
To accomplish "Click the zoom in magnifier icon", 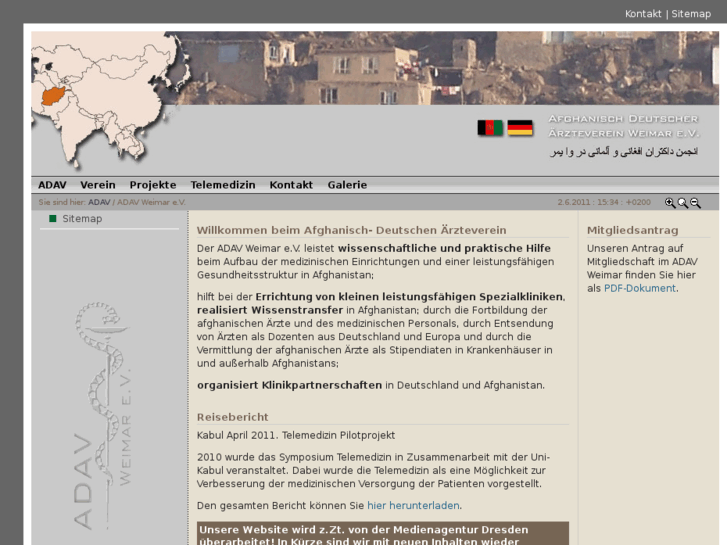I will coord(670,203).
